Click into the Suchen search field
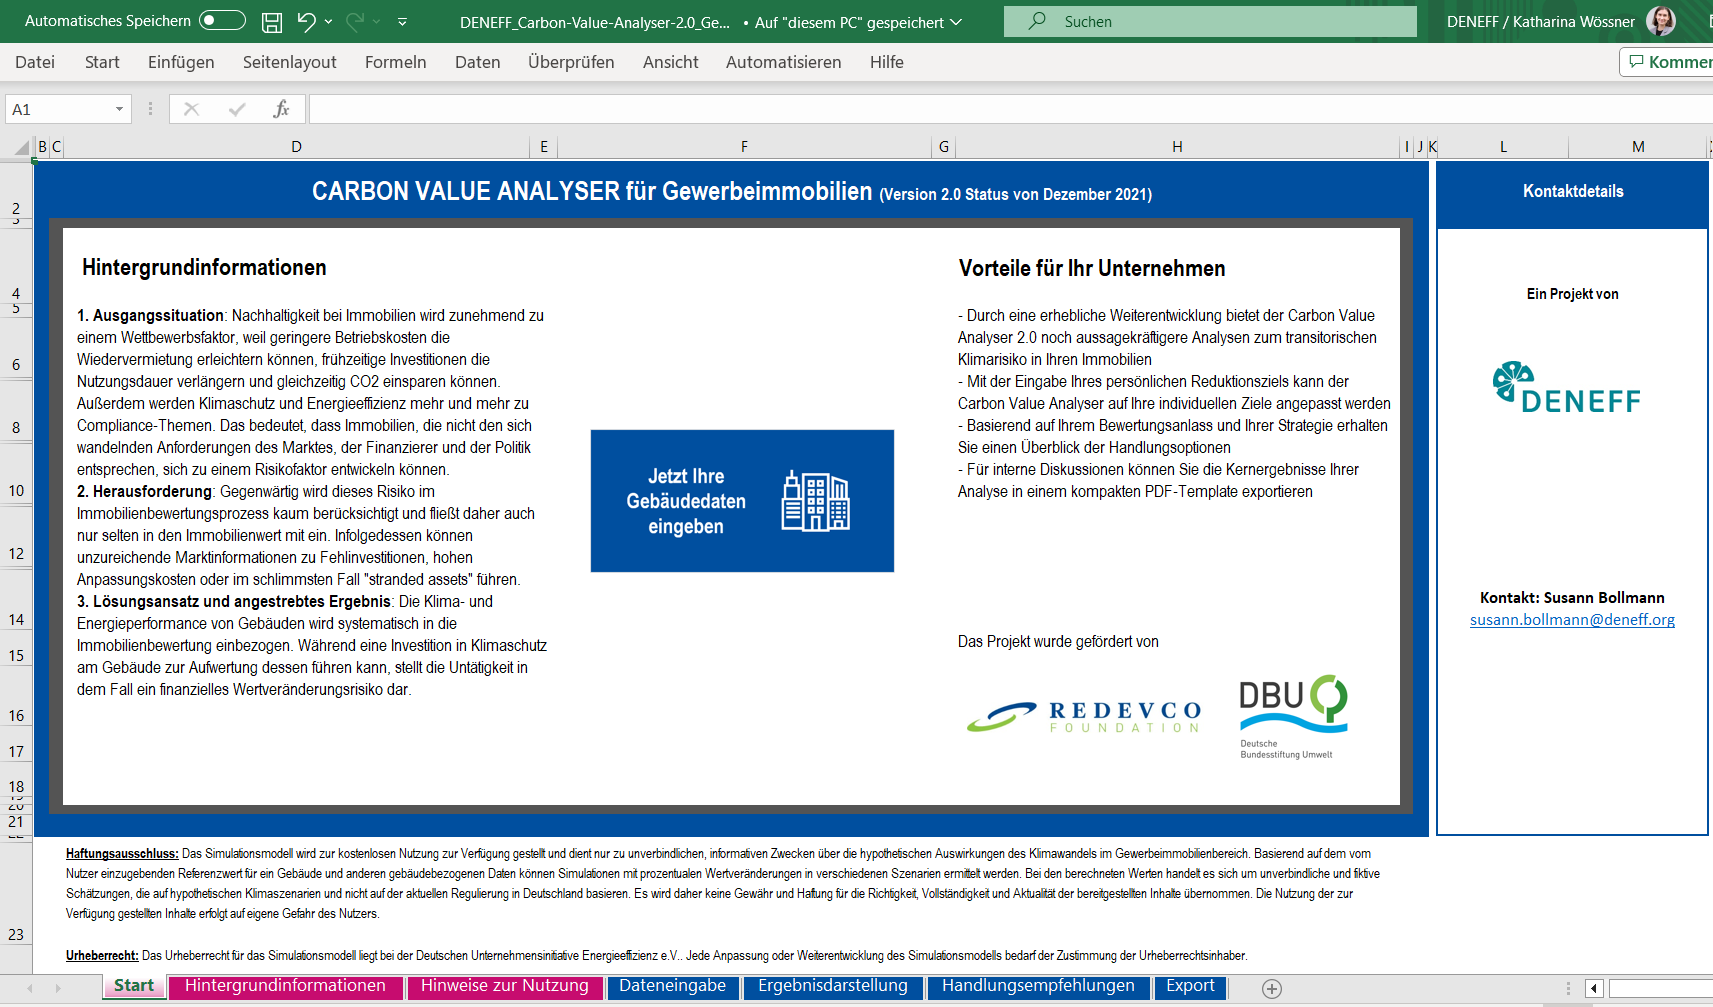This screenshot has width=1713, height=1007. point(1210,21)
